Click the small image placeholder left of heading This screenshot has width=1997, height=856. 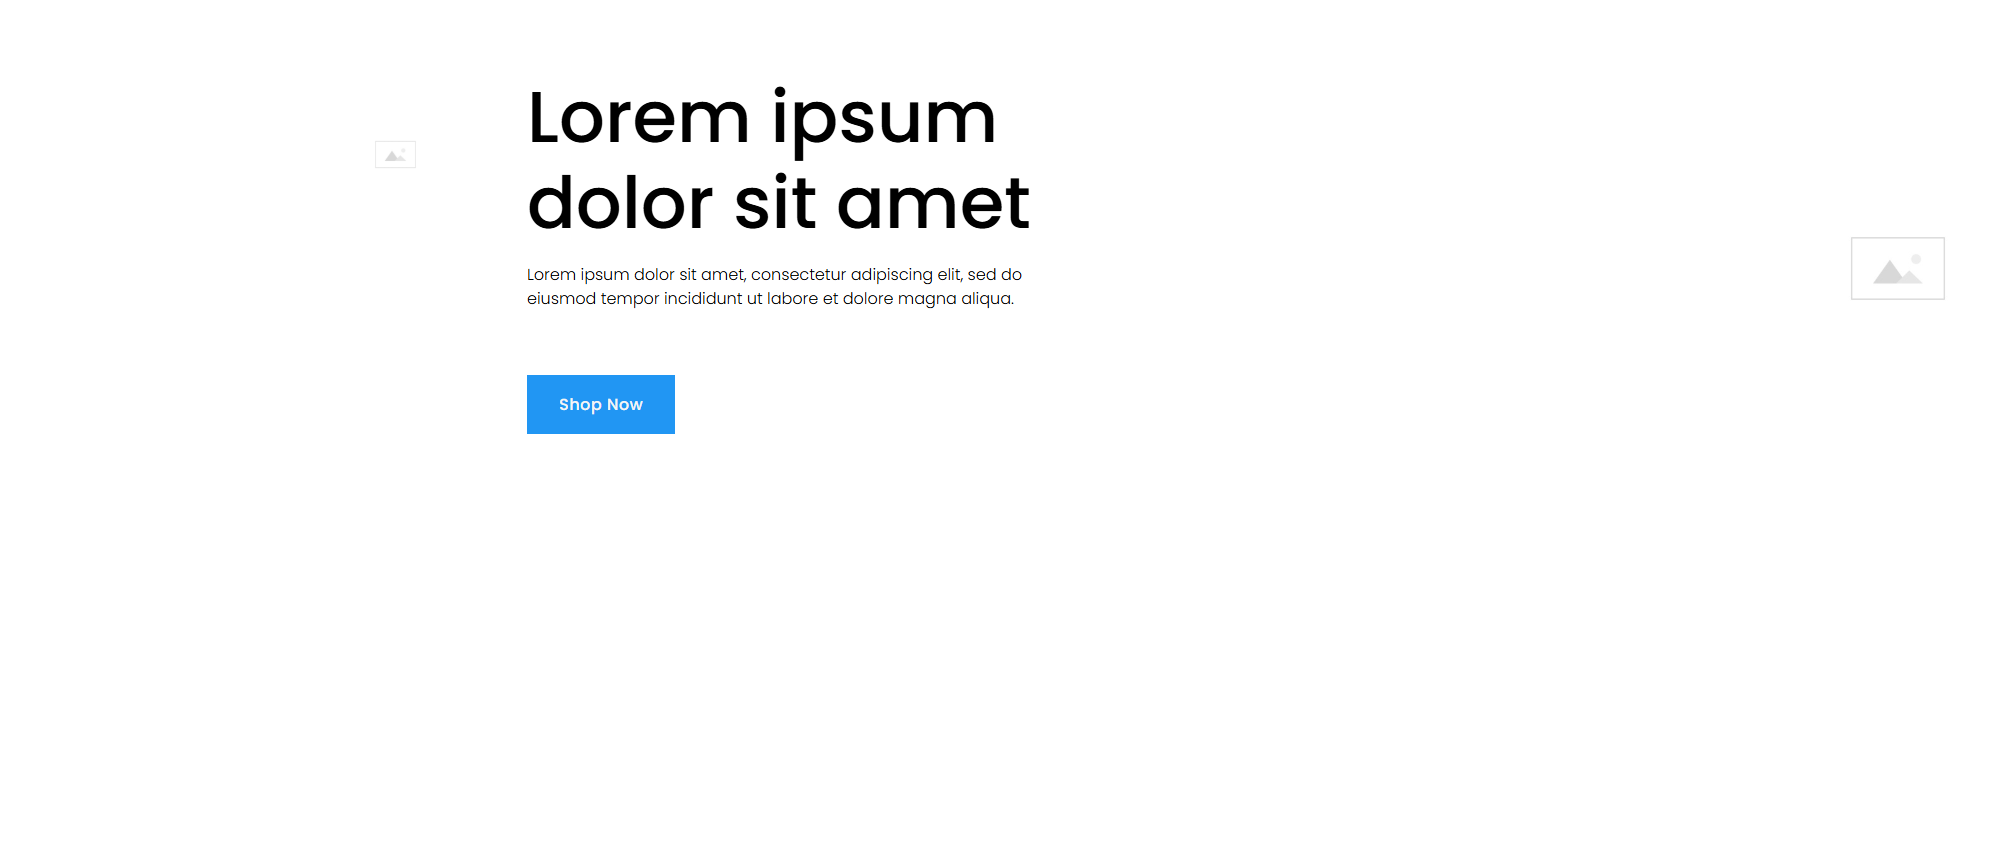[395, 155]
